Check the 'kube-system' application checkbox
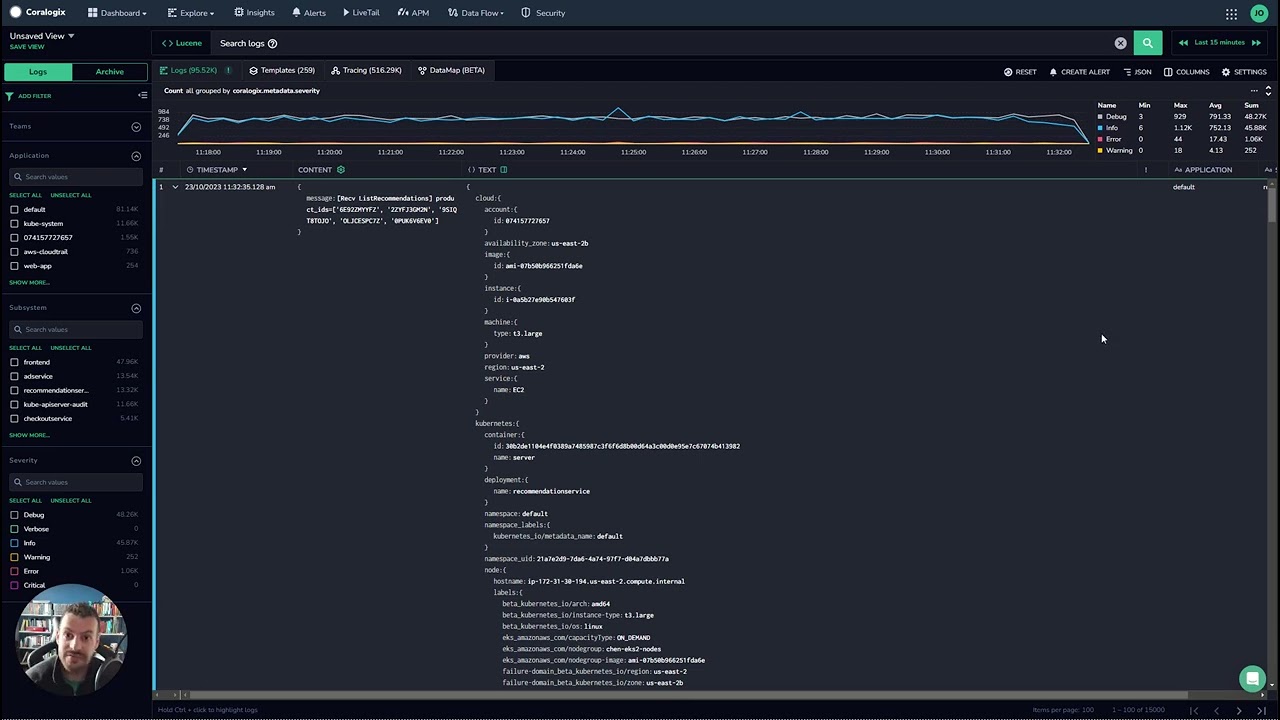Viewport: 1280px width, 720px height. (x=14, y=224)
